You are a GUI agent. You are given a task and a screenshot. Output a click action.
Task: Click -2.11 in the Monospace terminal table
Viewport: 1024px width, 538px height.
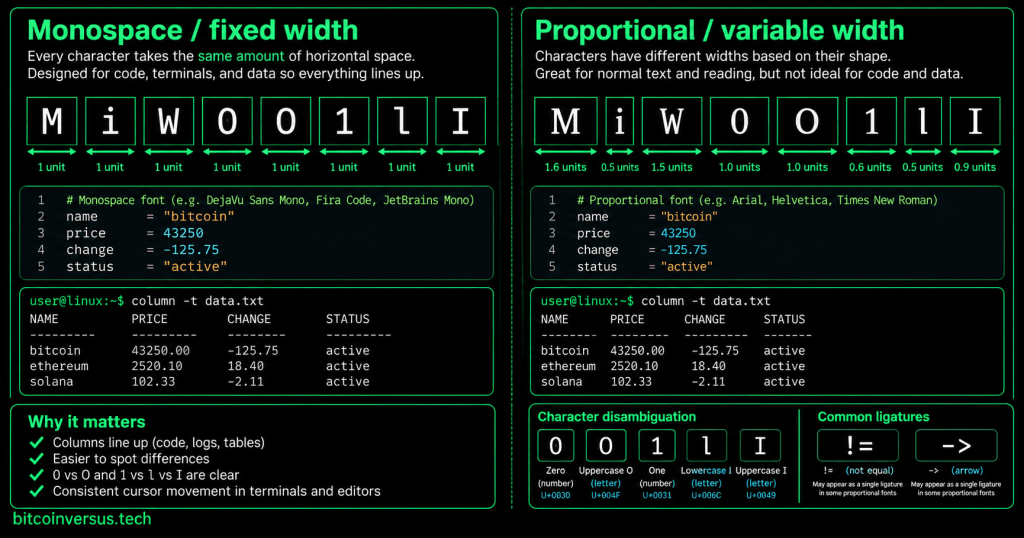(246, 382)
